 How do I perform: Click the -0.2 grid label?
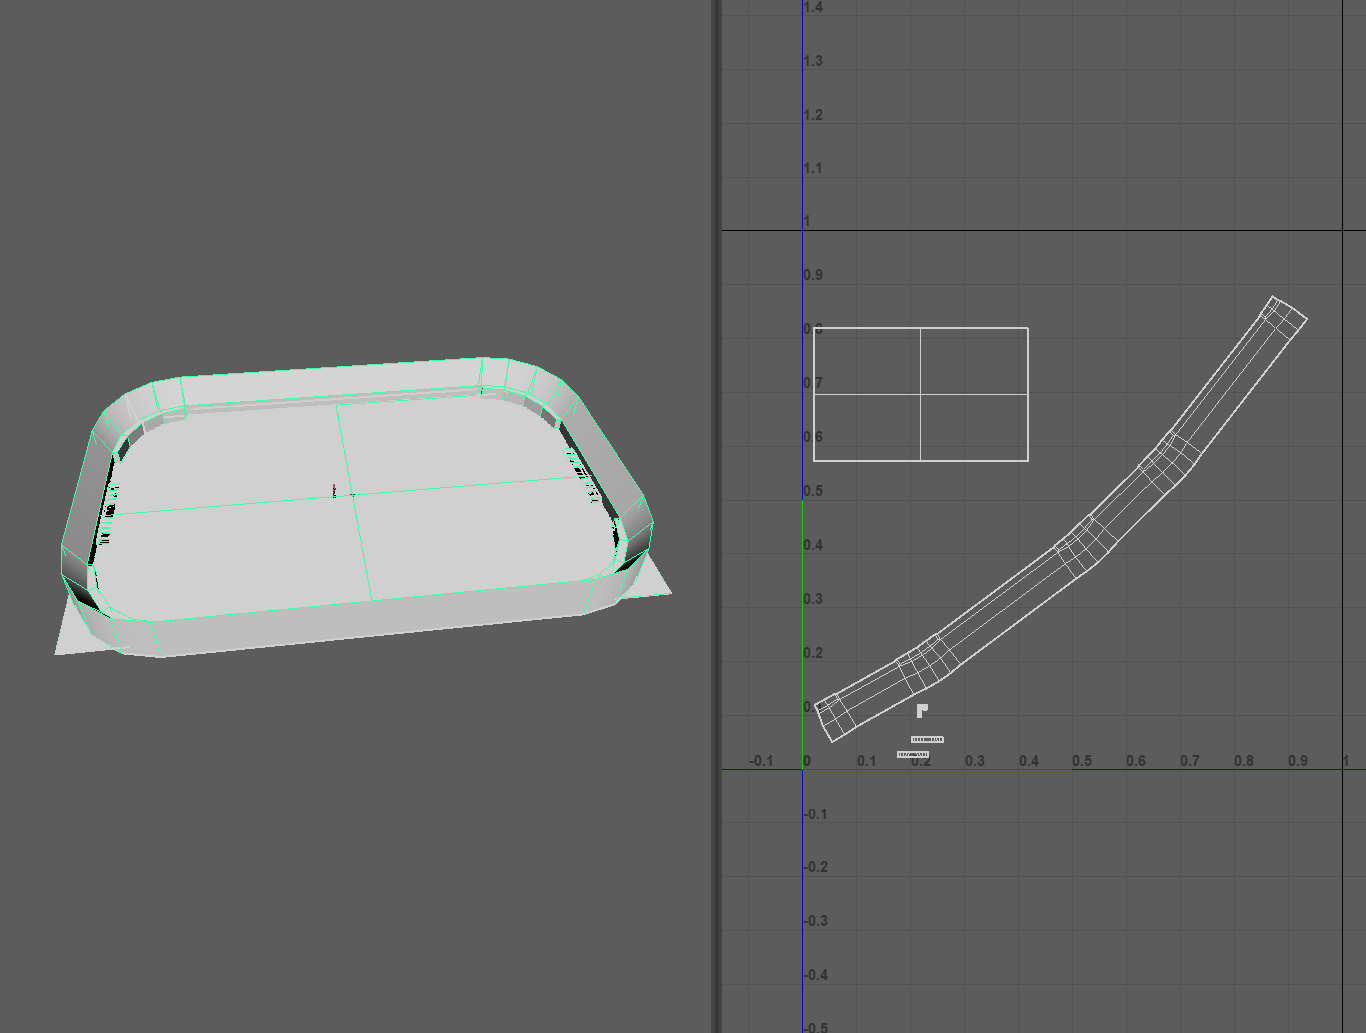point(816,867)
